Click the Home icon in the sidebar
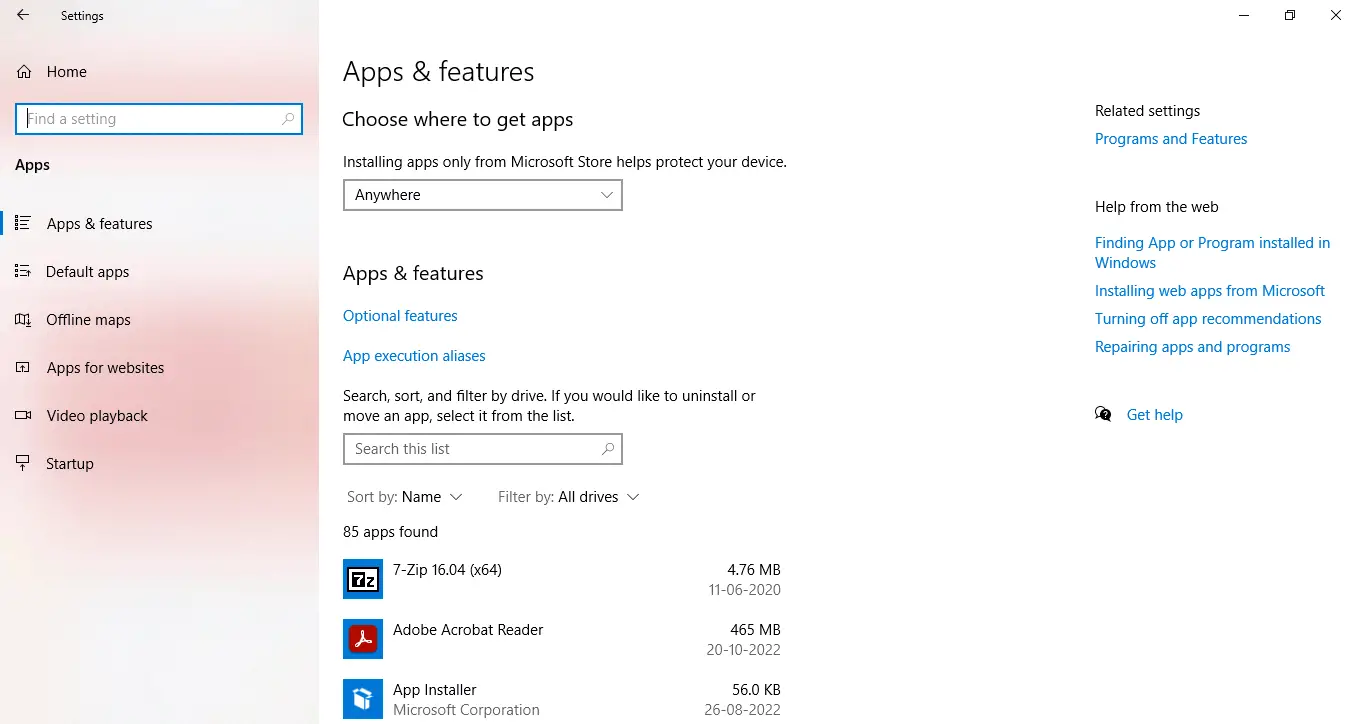The height and width of the screenshot is (724, 1357). [x=23, y=71]
